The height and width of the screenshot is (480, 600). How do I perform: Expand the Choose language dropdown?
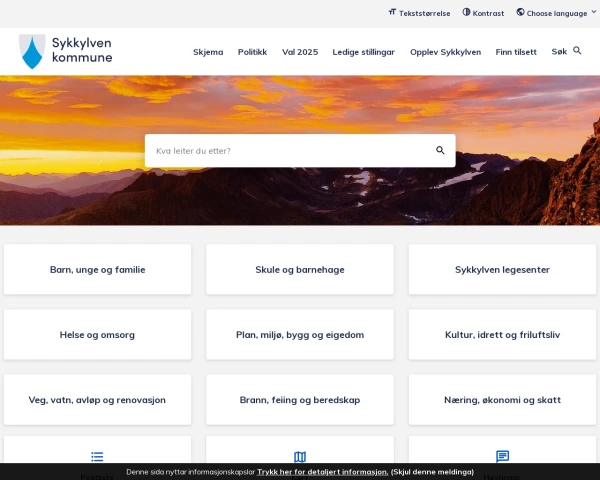click(x=556, y=13)
